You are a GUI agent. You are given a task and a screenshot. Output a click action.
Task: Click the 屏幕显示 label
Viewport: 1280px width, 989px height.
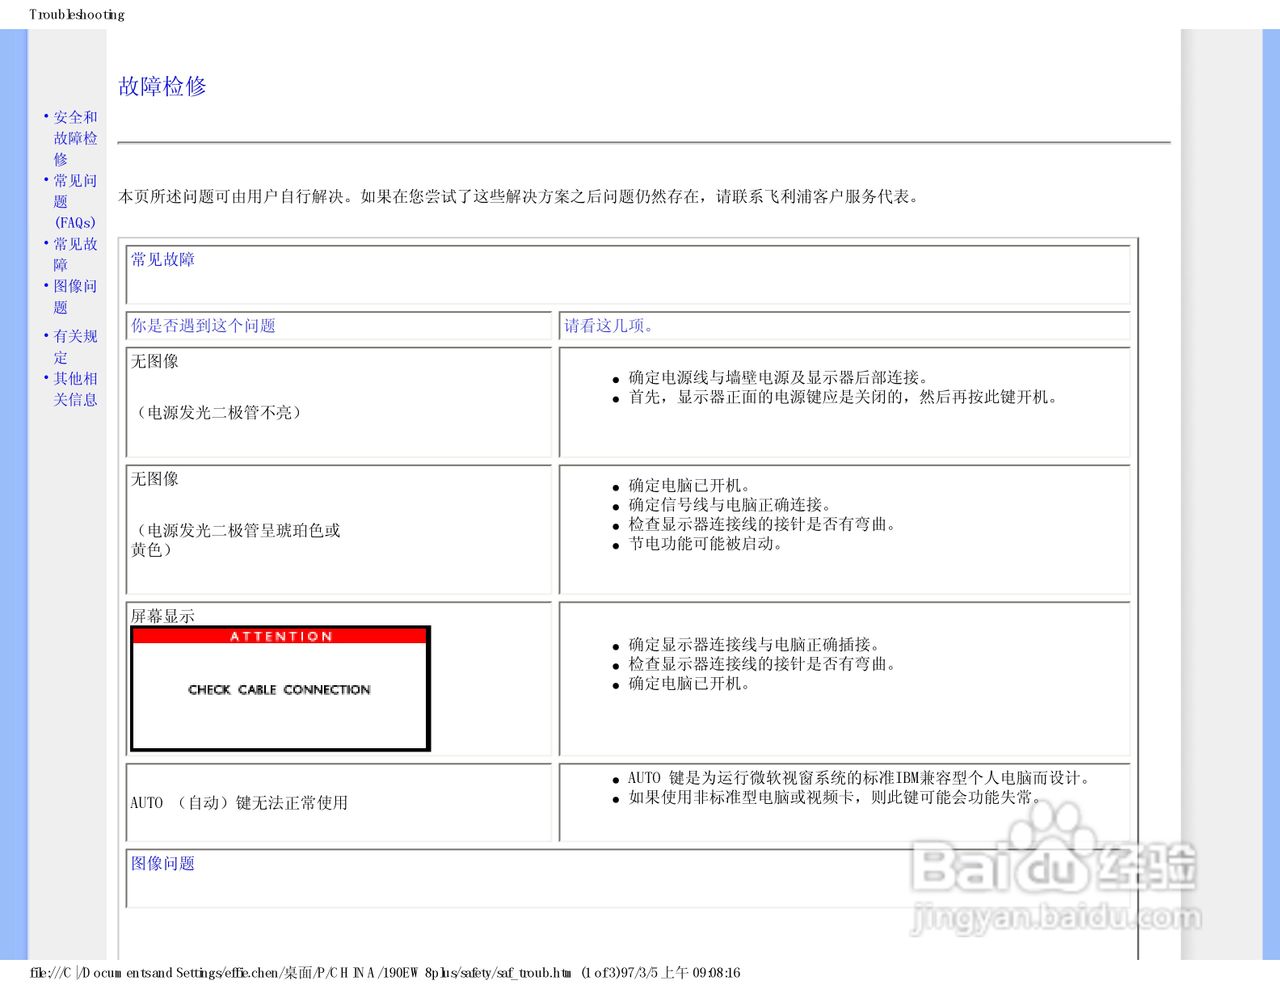click(x=163, y=616)
